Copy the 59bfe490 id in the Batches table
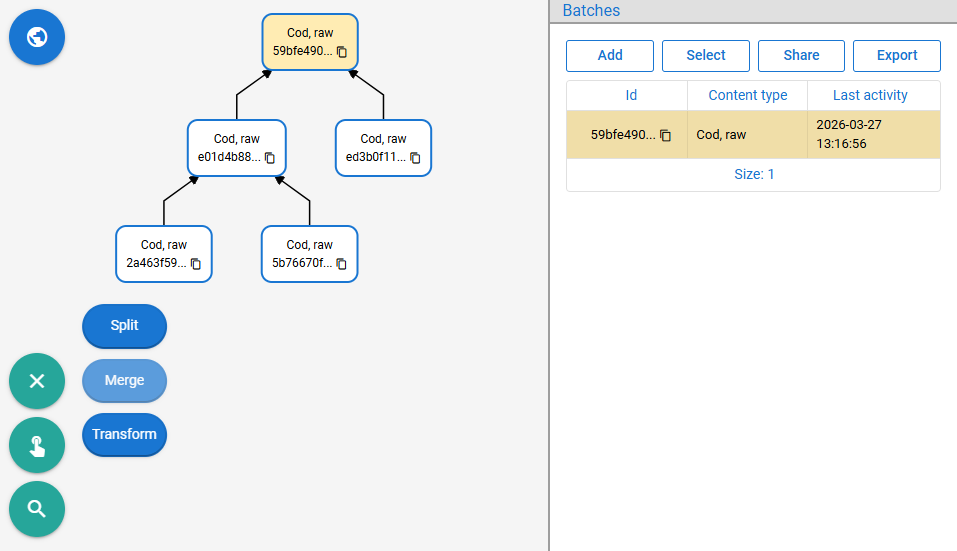The height and width of the screenshot is (551, 957). click(665, 135)
